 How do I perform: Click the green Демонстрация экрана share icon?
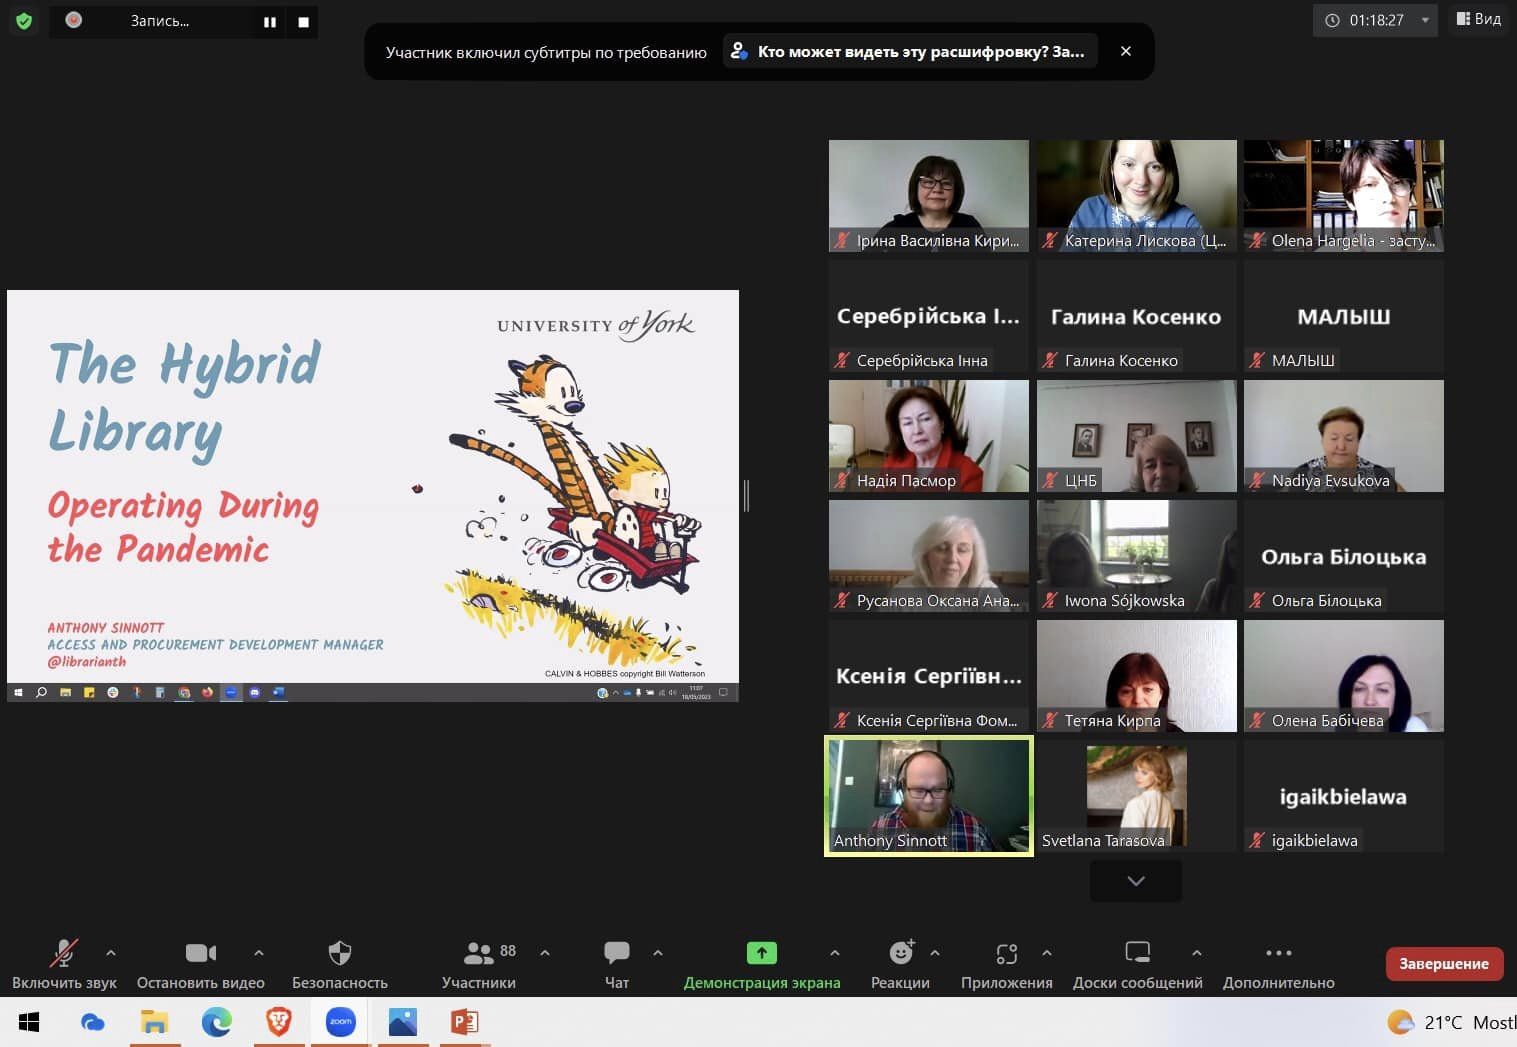pos(761,953)
